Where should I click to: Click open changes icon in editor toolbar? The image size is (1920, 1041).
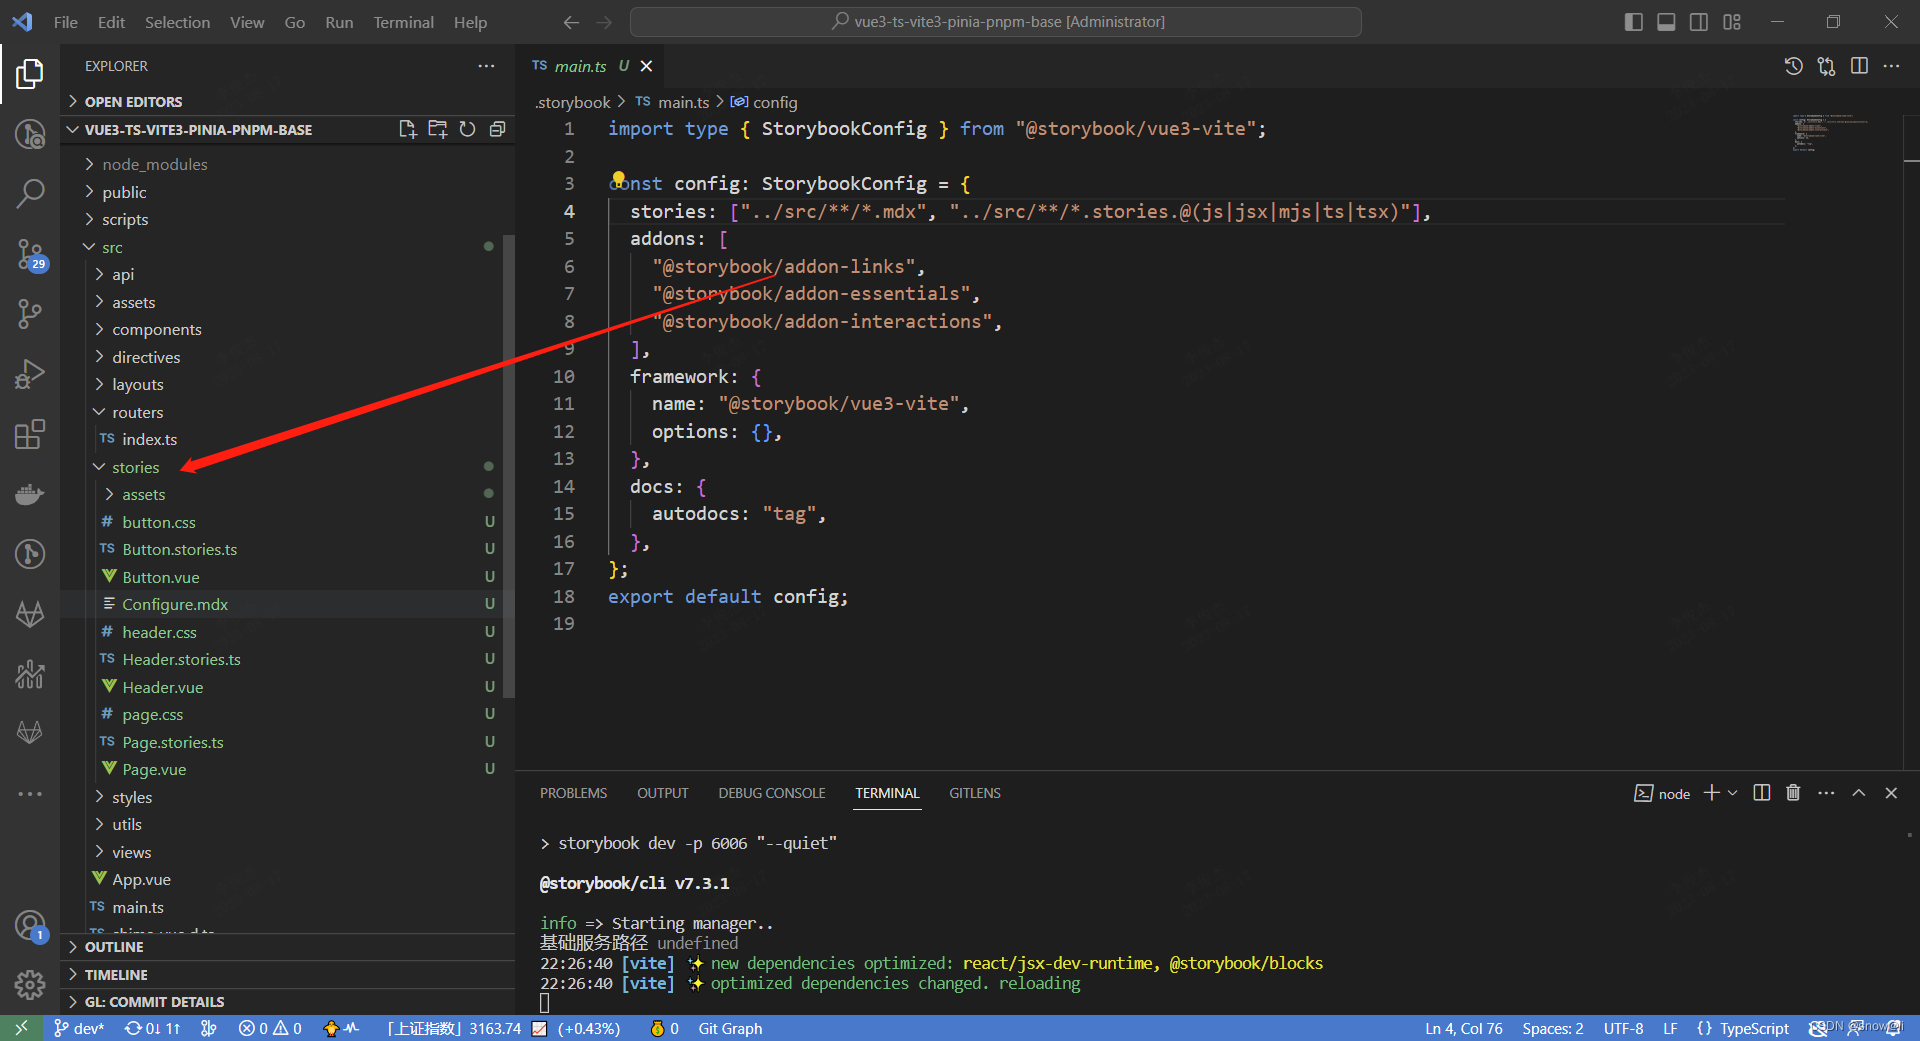pos(1827,66)
